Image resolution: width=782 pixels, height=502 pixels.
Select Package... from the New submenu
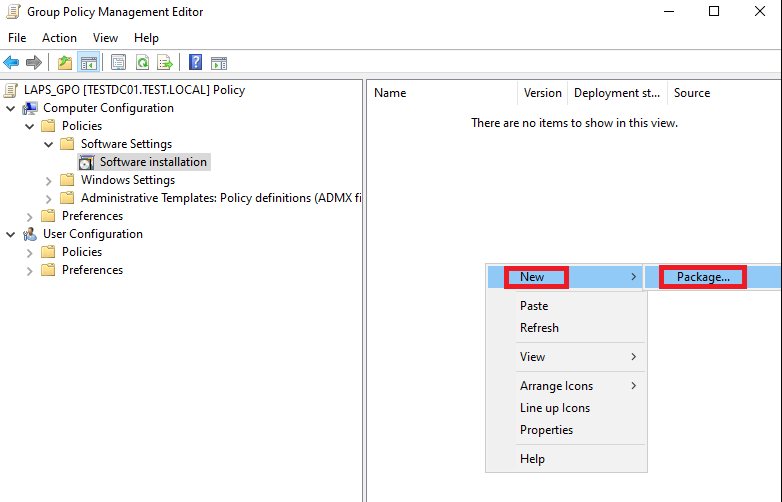coord(703,277)
